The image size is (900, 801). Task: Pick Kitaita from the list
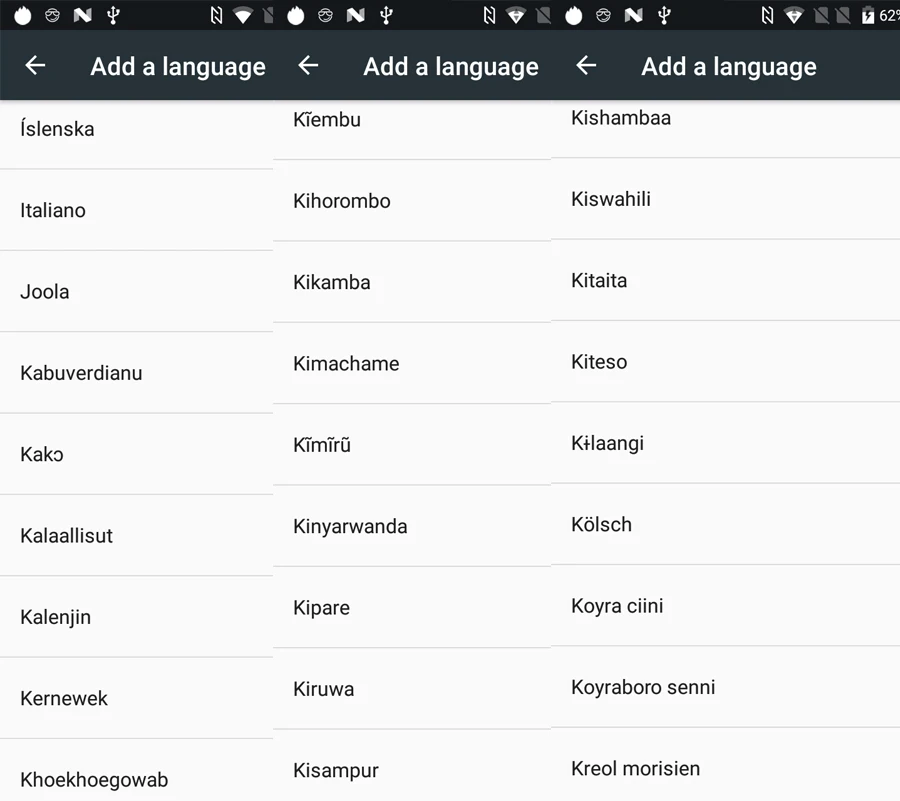(726, 281)
